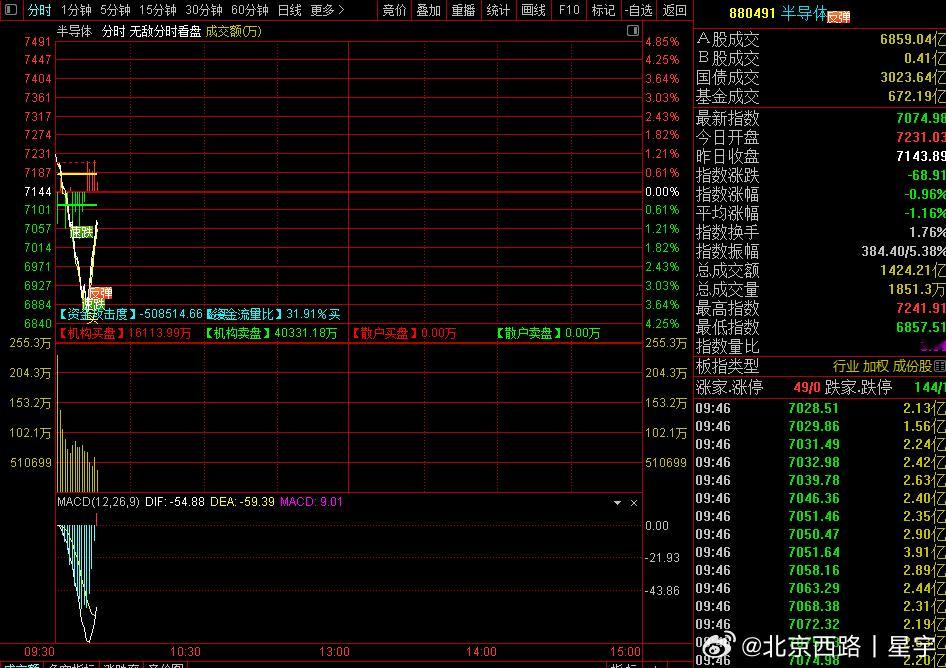946x668 pixels.
Task: Click the 反弹 signal marker on price chart
Action: pos(101,293)
